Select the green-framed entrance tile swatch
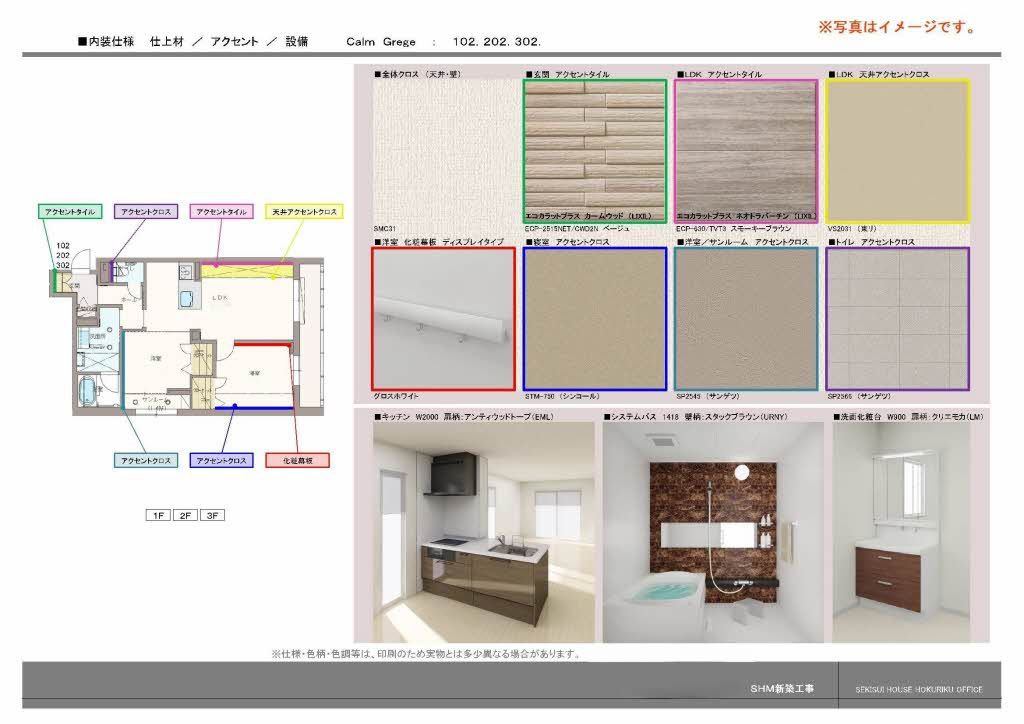 pos(595,152)
